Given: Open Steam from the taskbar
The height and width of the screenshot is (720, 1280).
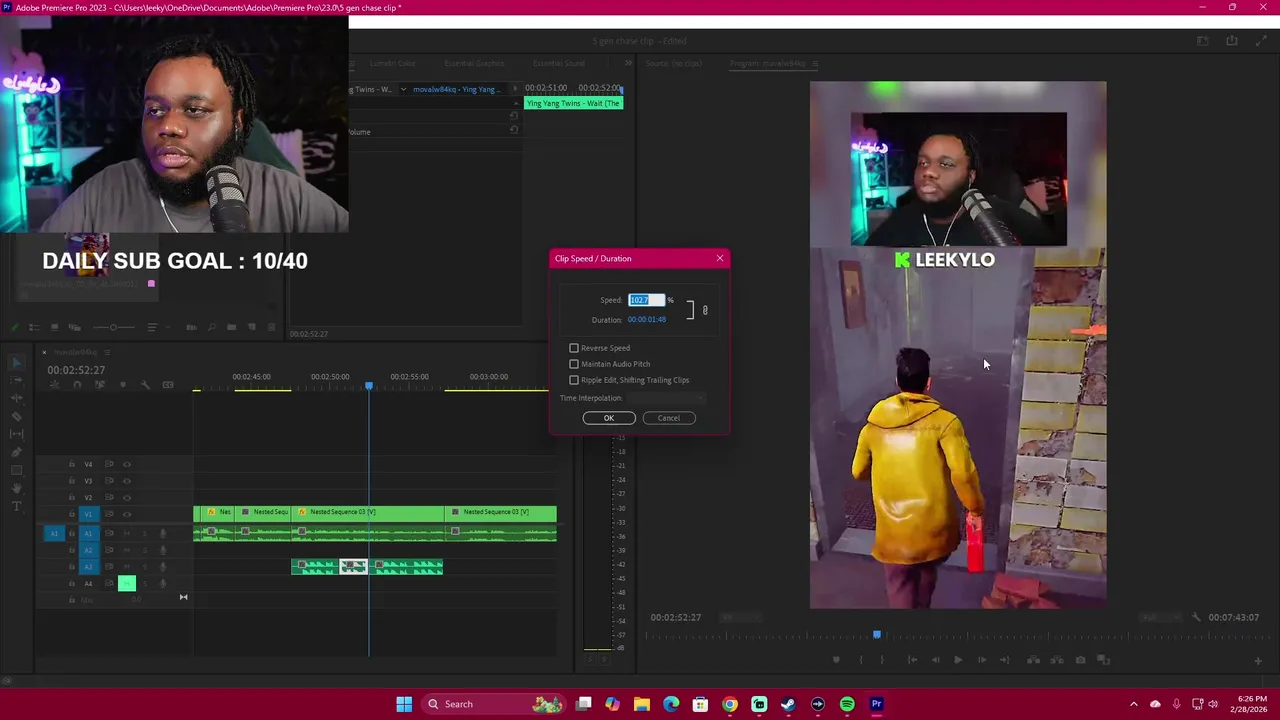Looking at the screenshot, I should click(x=788, y=704).
